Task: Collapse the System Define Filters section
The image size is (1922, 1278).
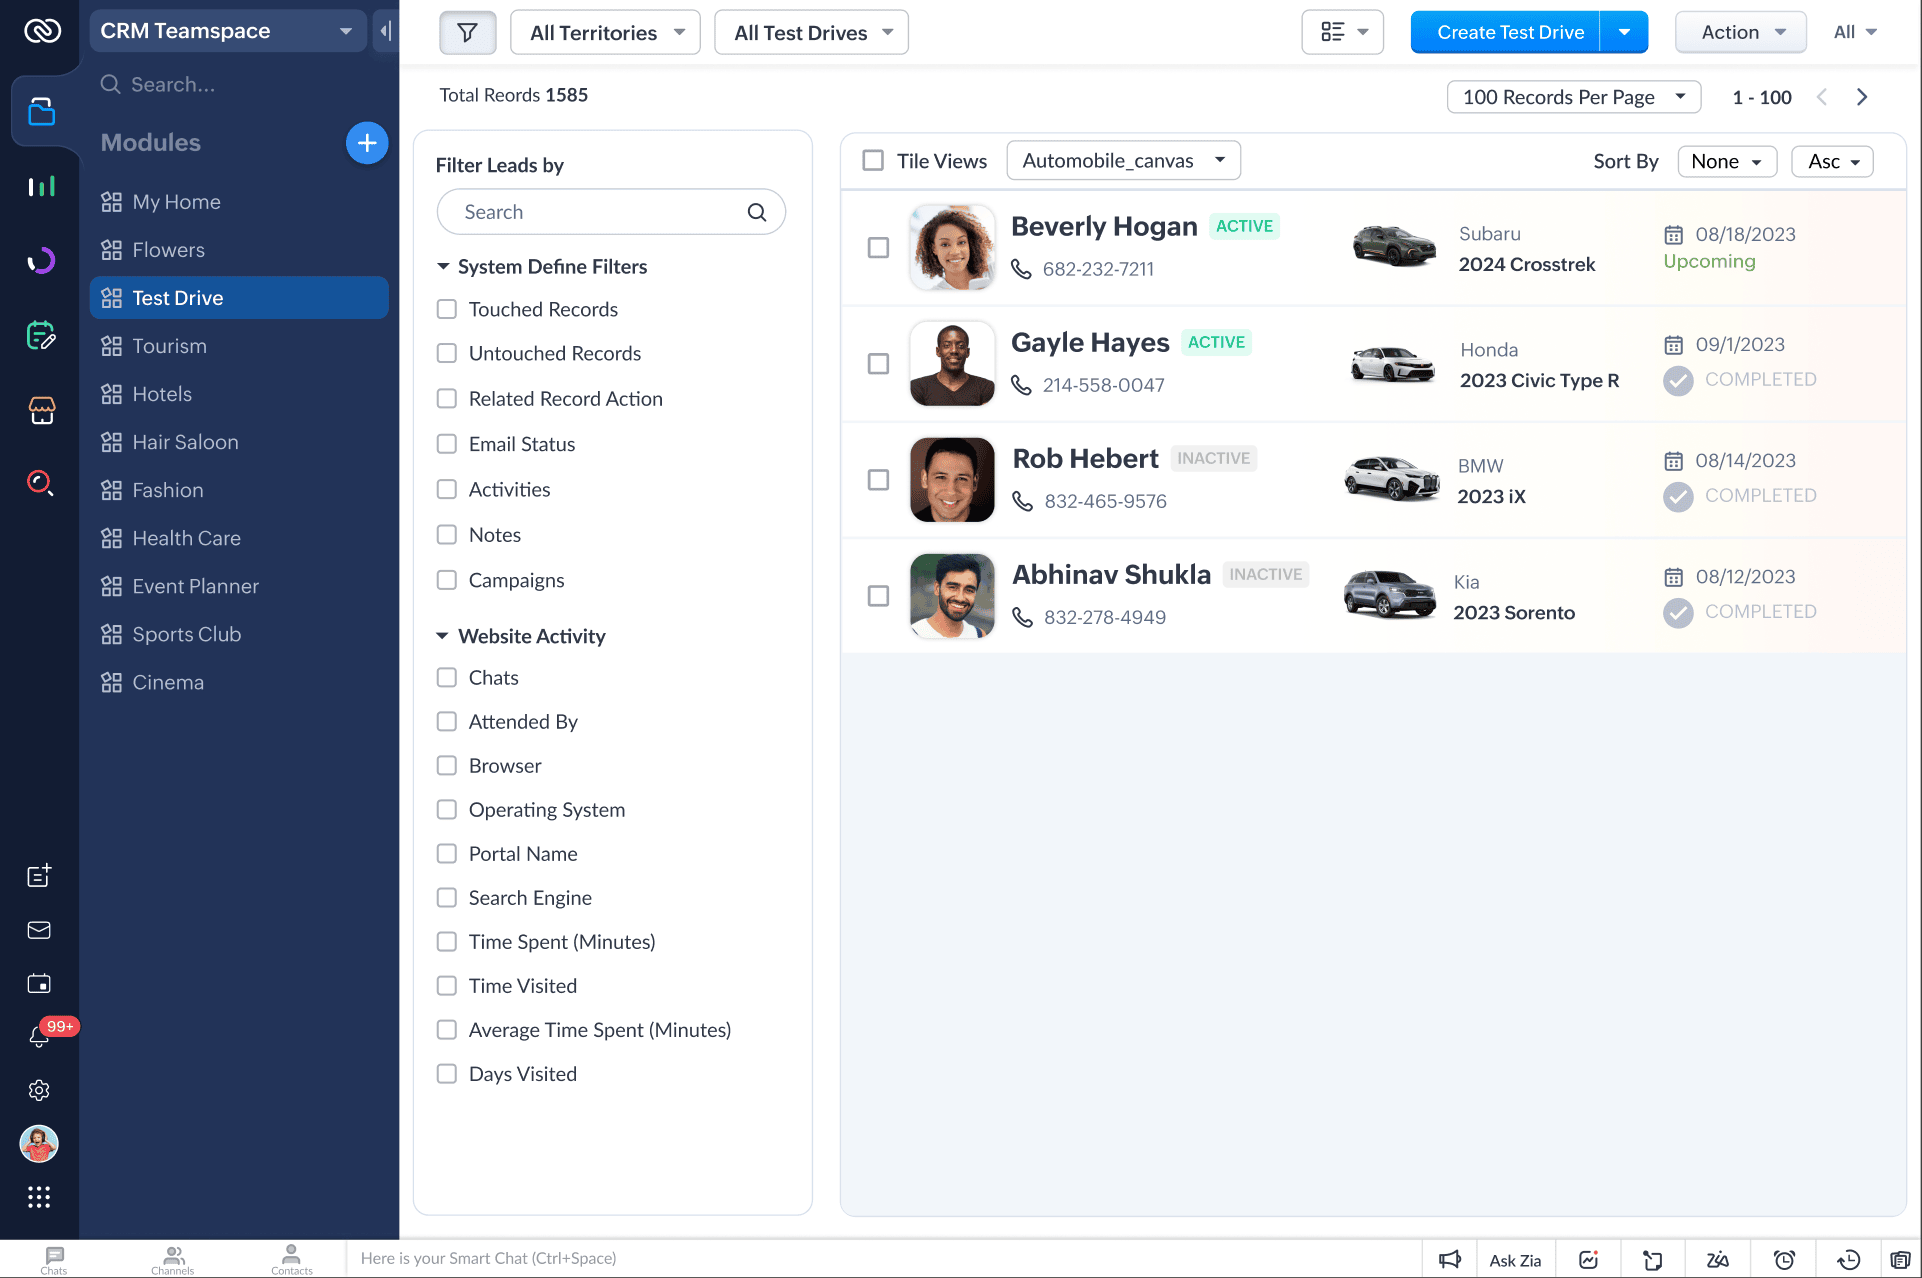Action: point(443,266)
